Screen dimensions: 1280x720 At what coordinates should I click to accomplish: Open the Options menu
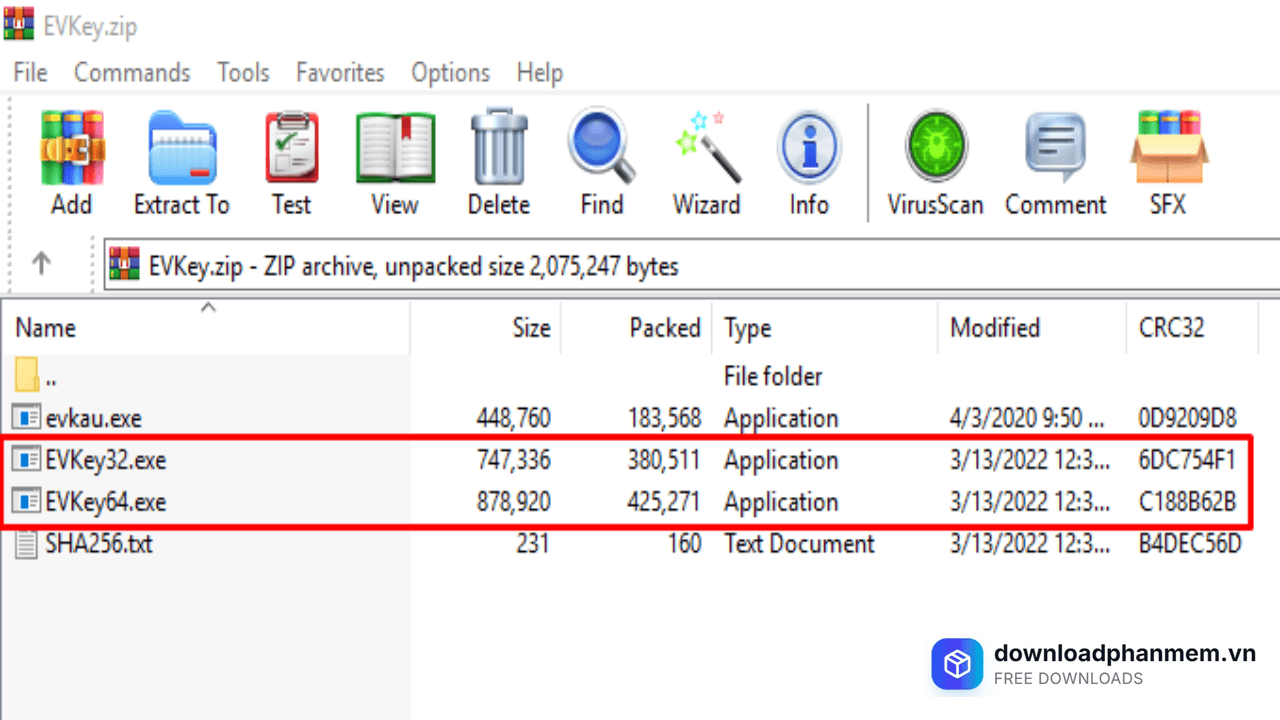pos(450,73)
